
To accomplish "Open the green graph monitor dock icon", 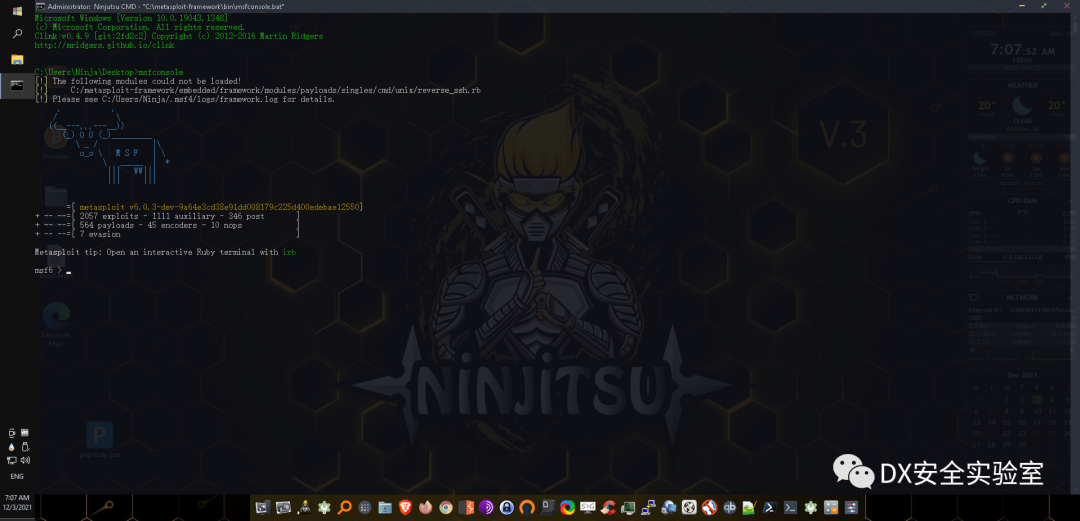I will (627, 507).
